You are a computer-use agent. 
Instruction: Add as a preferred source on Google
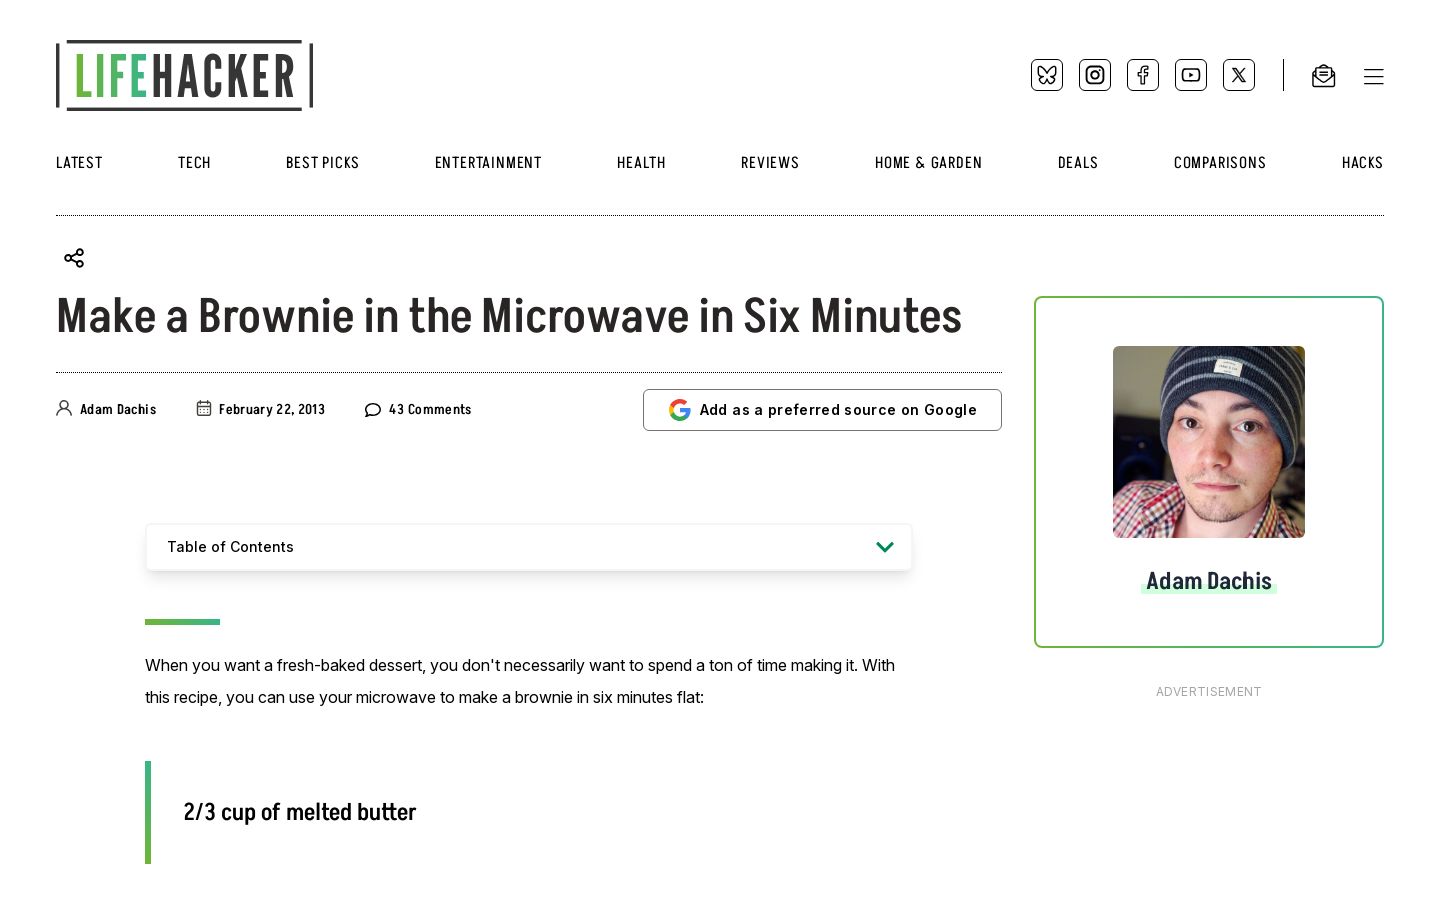[822, 410]
